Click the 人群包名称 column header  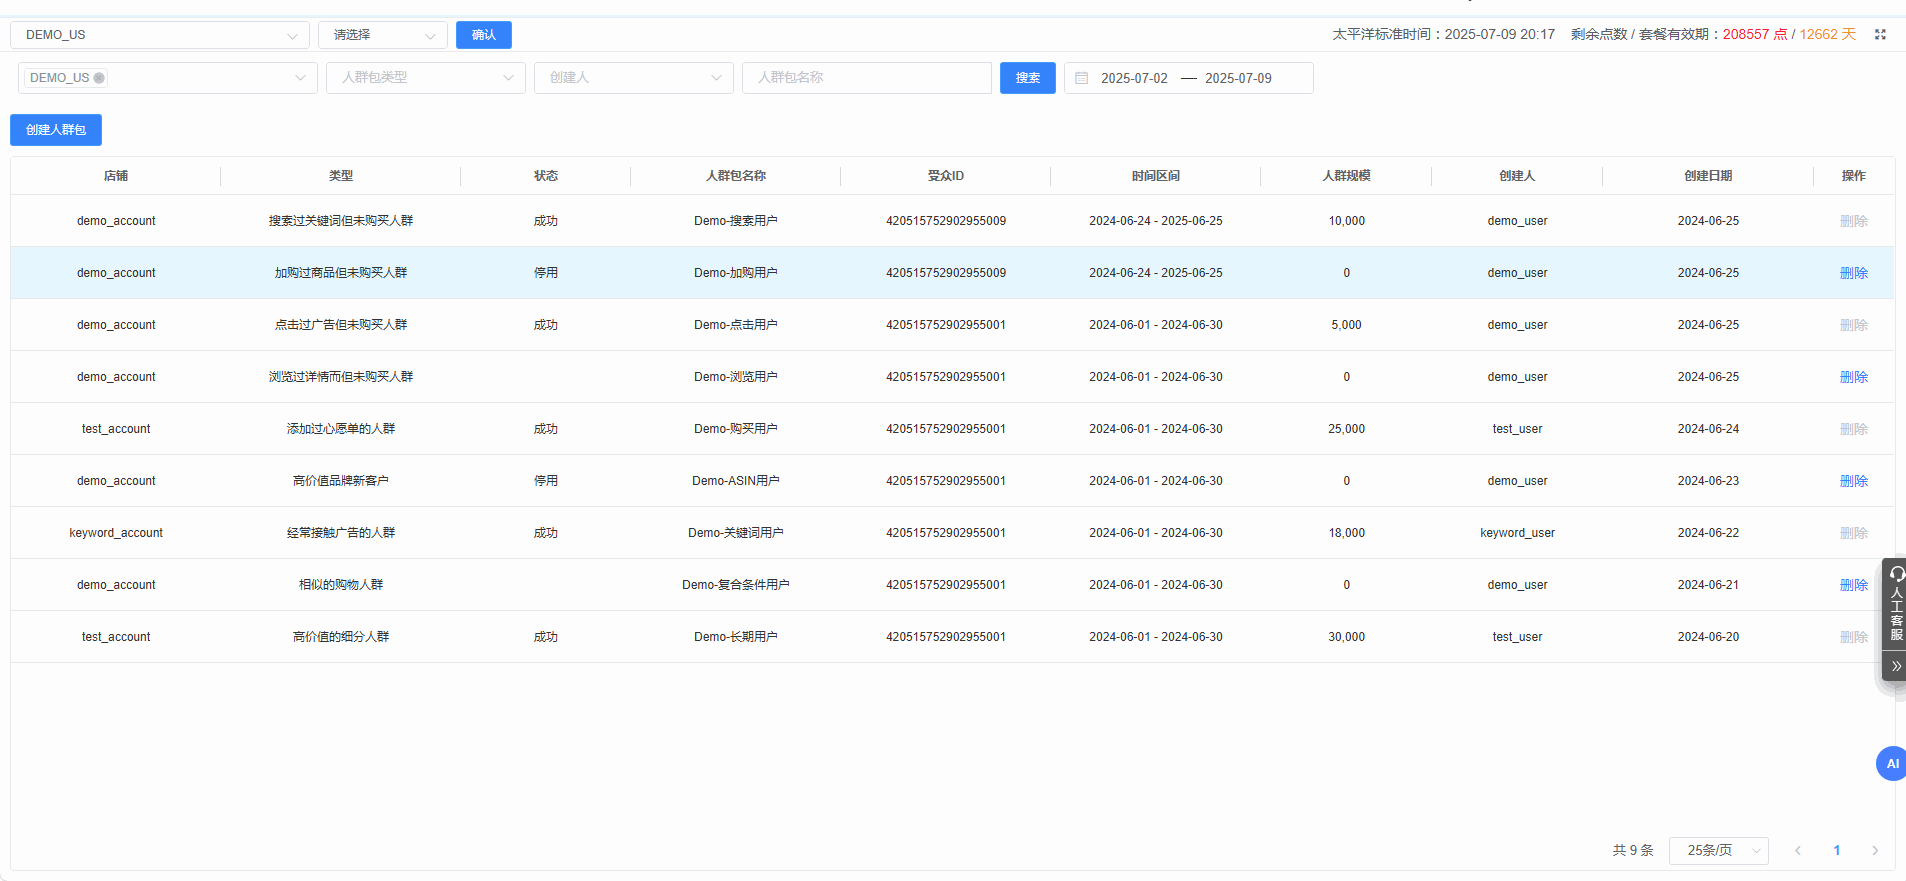[x=736, y=176]
